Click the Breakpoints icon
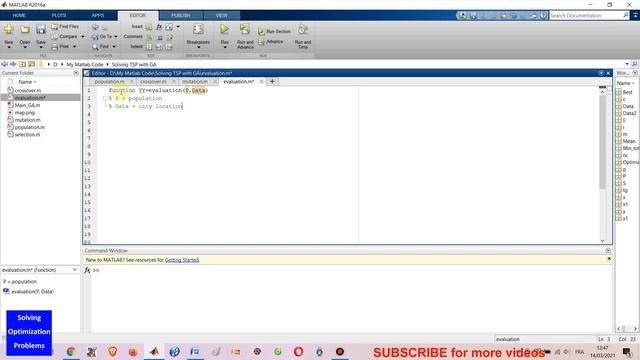Viewport: 640px width, 360px height. [198, 29]
